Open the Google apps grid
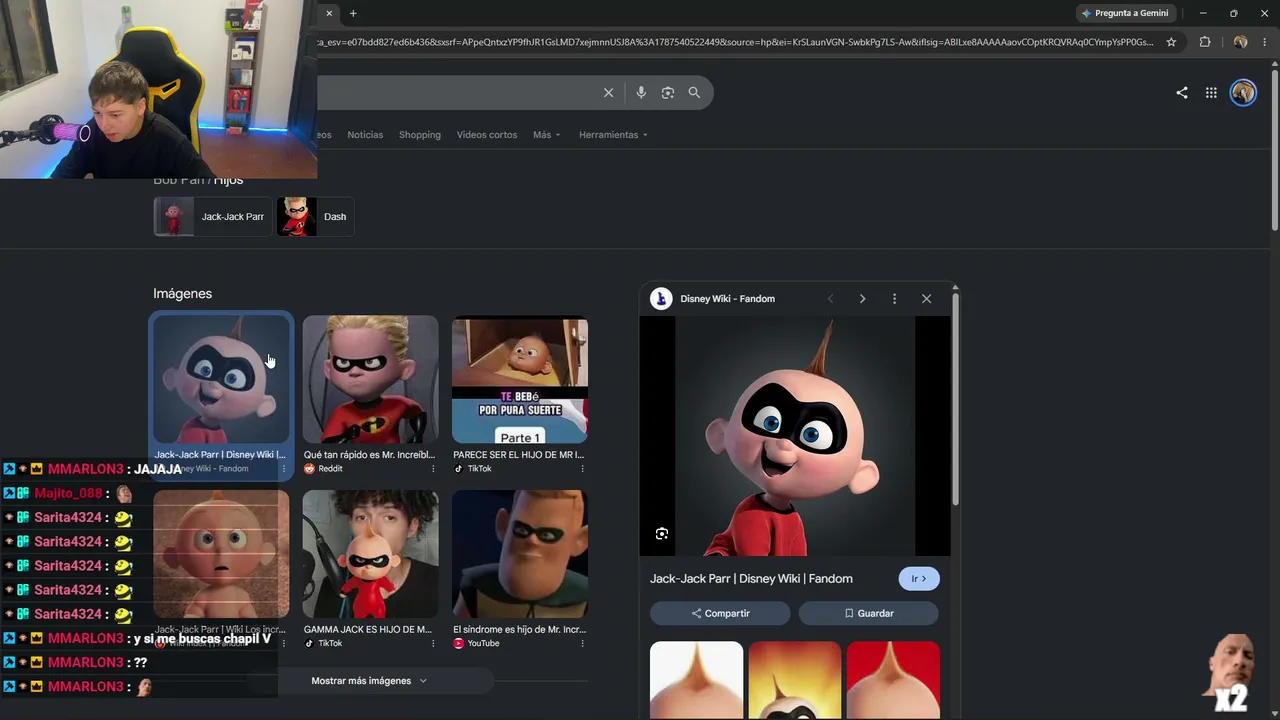Image resolution: width=1280 pixels, height=720 pixels. pos(1211,93)
